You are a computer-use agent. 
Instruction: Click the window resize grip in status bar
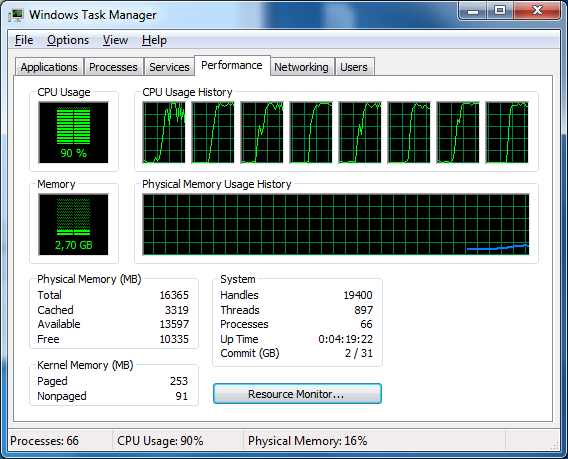tap(555, 445)
